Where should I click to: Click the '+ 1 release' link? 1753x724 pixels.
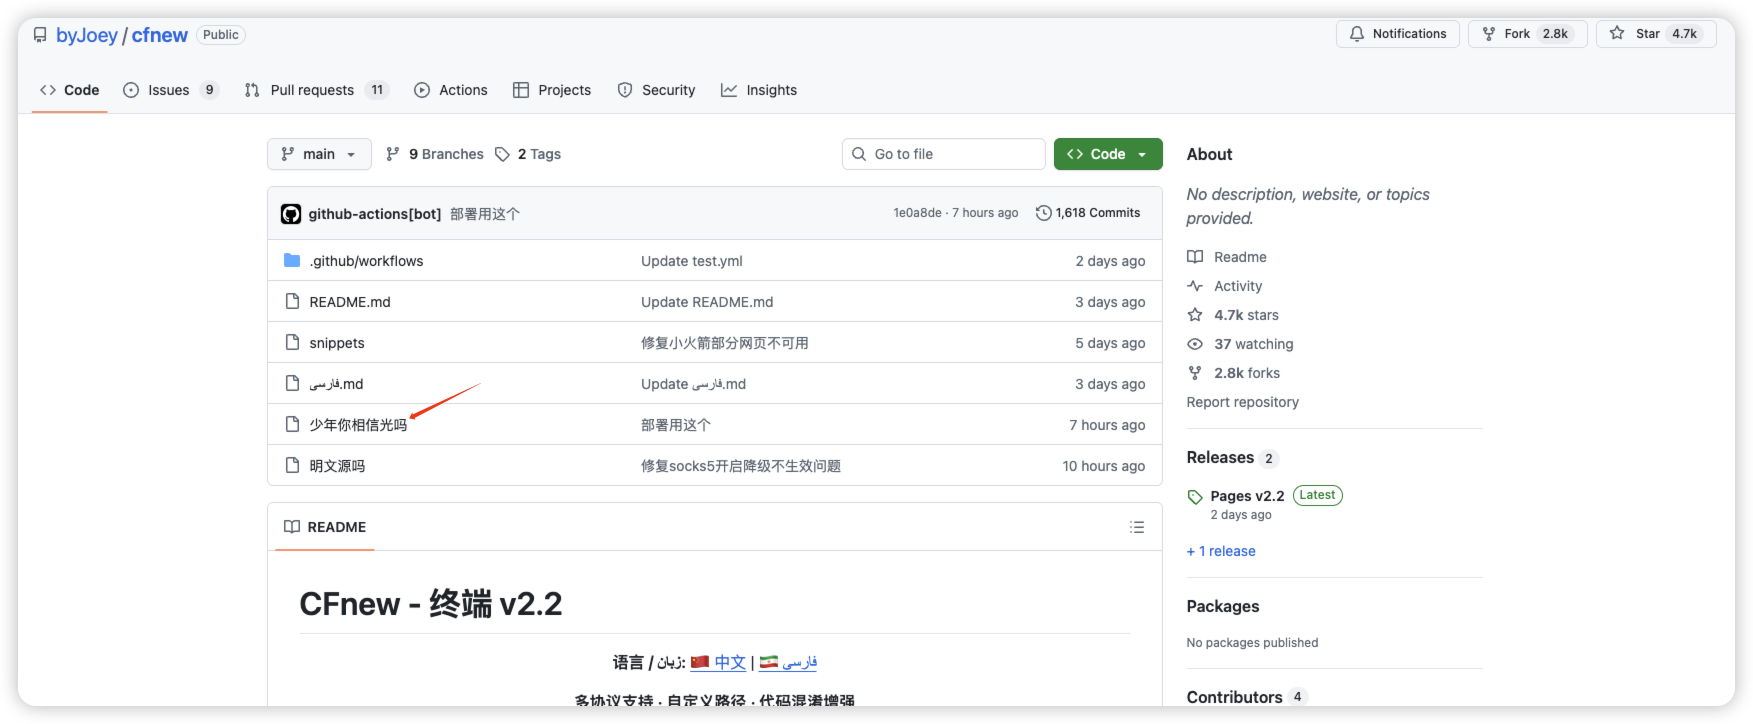click(x=1221, y=551)
